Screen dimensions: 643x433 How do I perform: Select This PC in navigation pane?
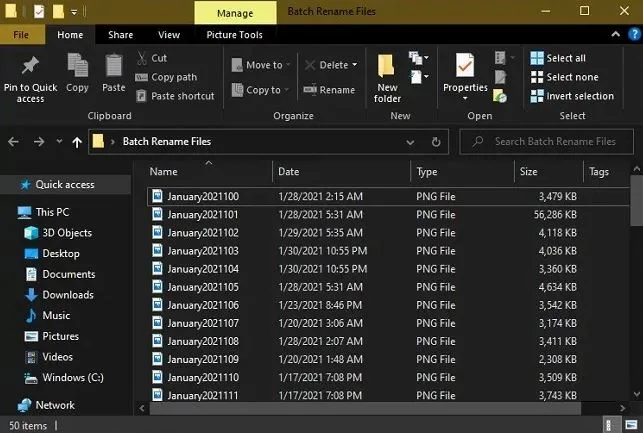coord(44,212)
